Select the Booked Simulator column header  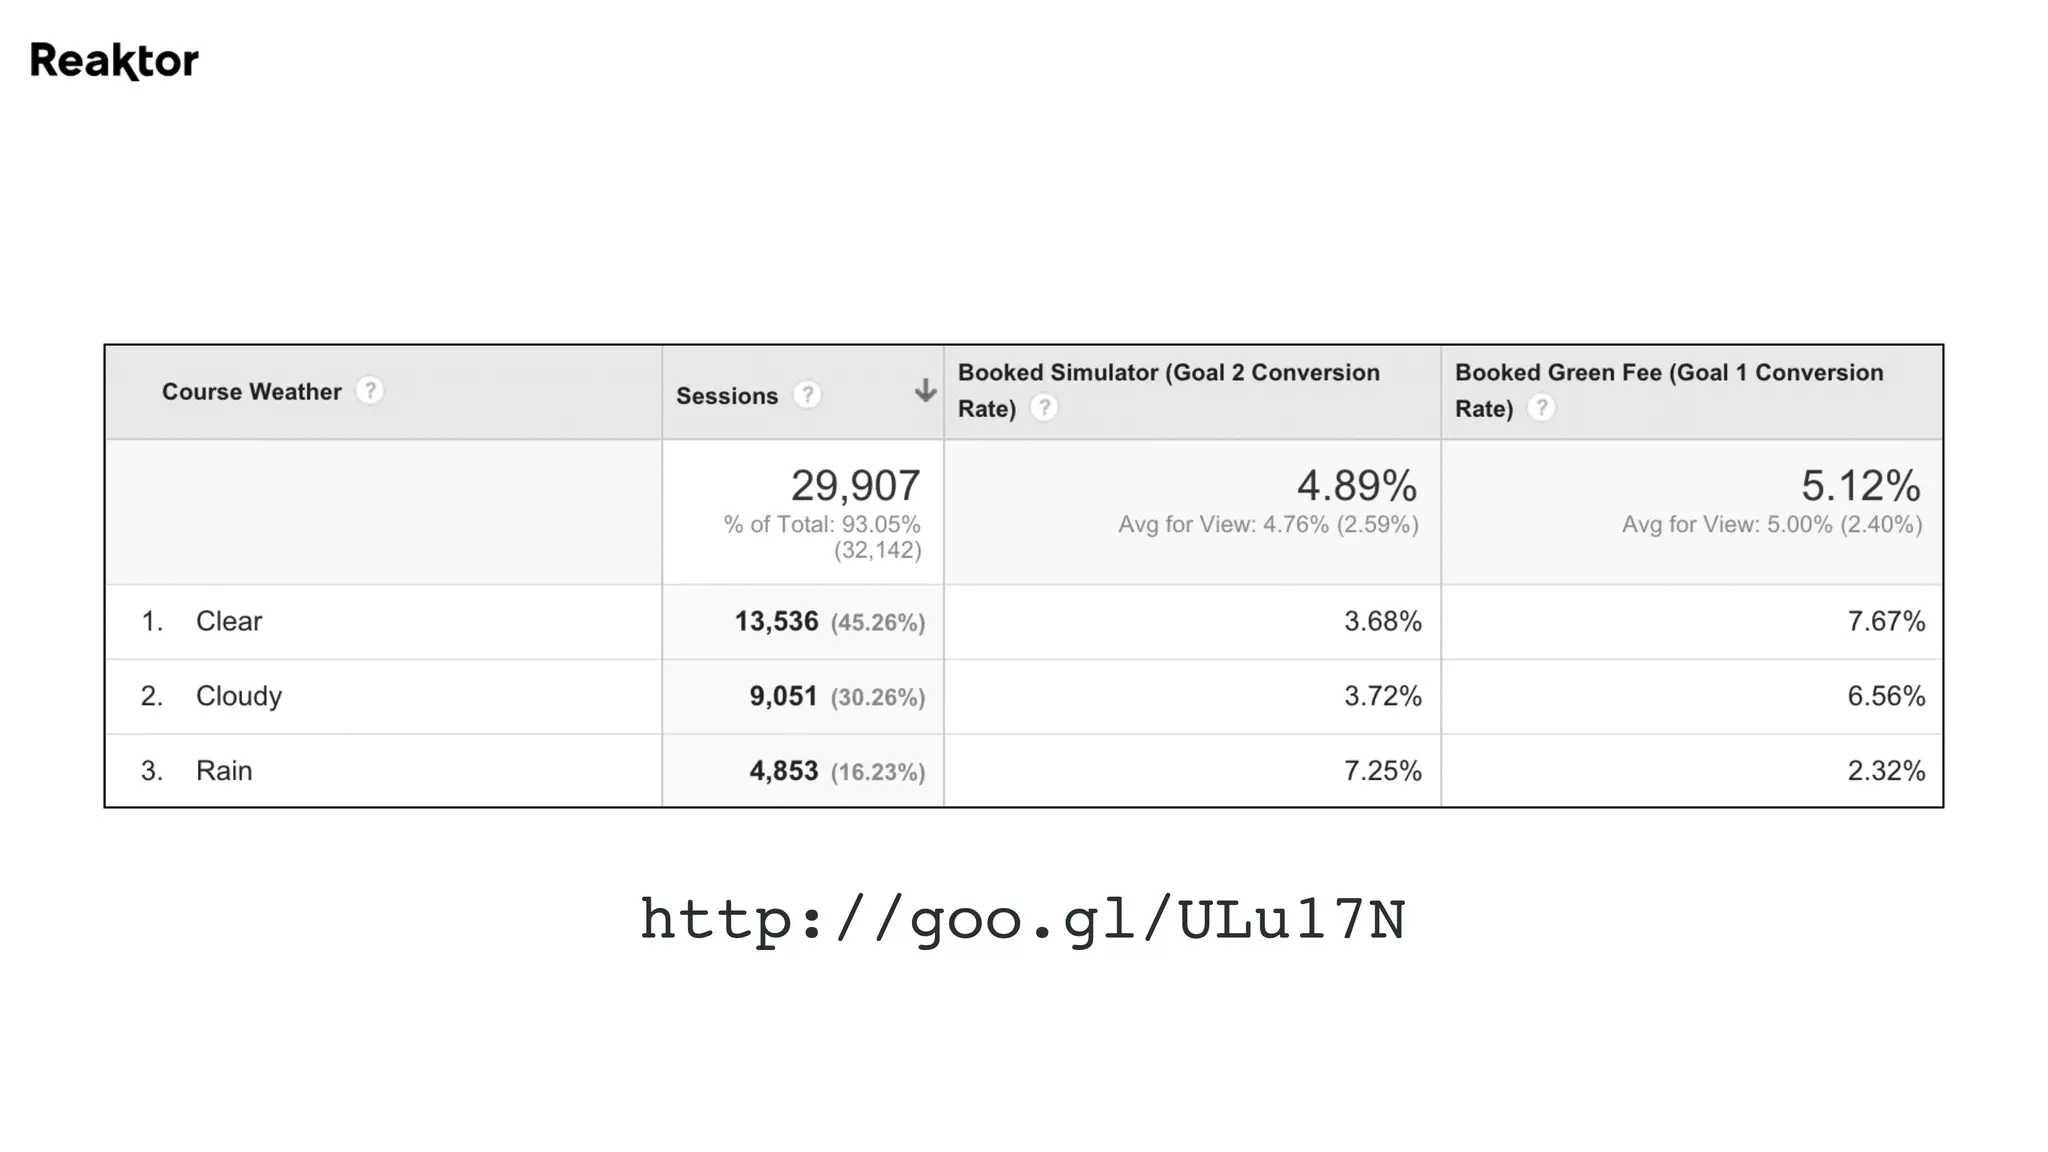tap(1169, 390)
